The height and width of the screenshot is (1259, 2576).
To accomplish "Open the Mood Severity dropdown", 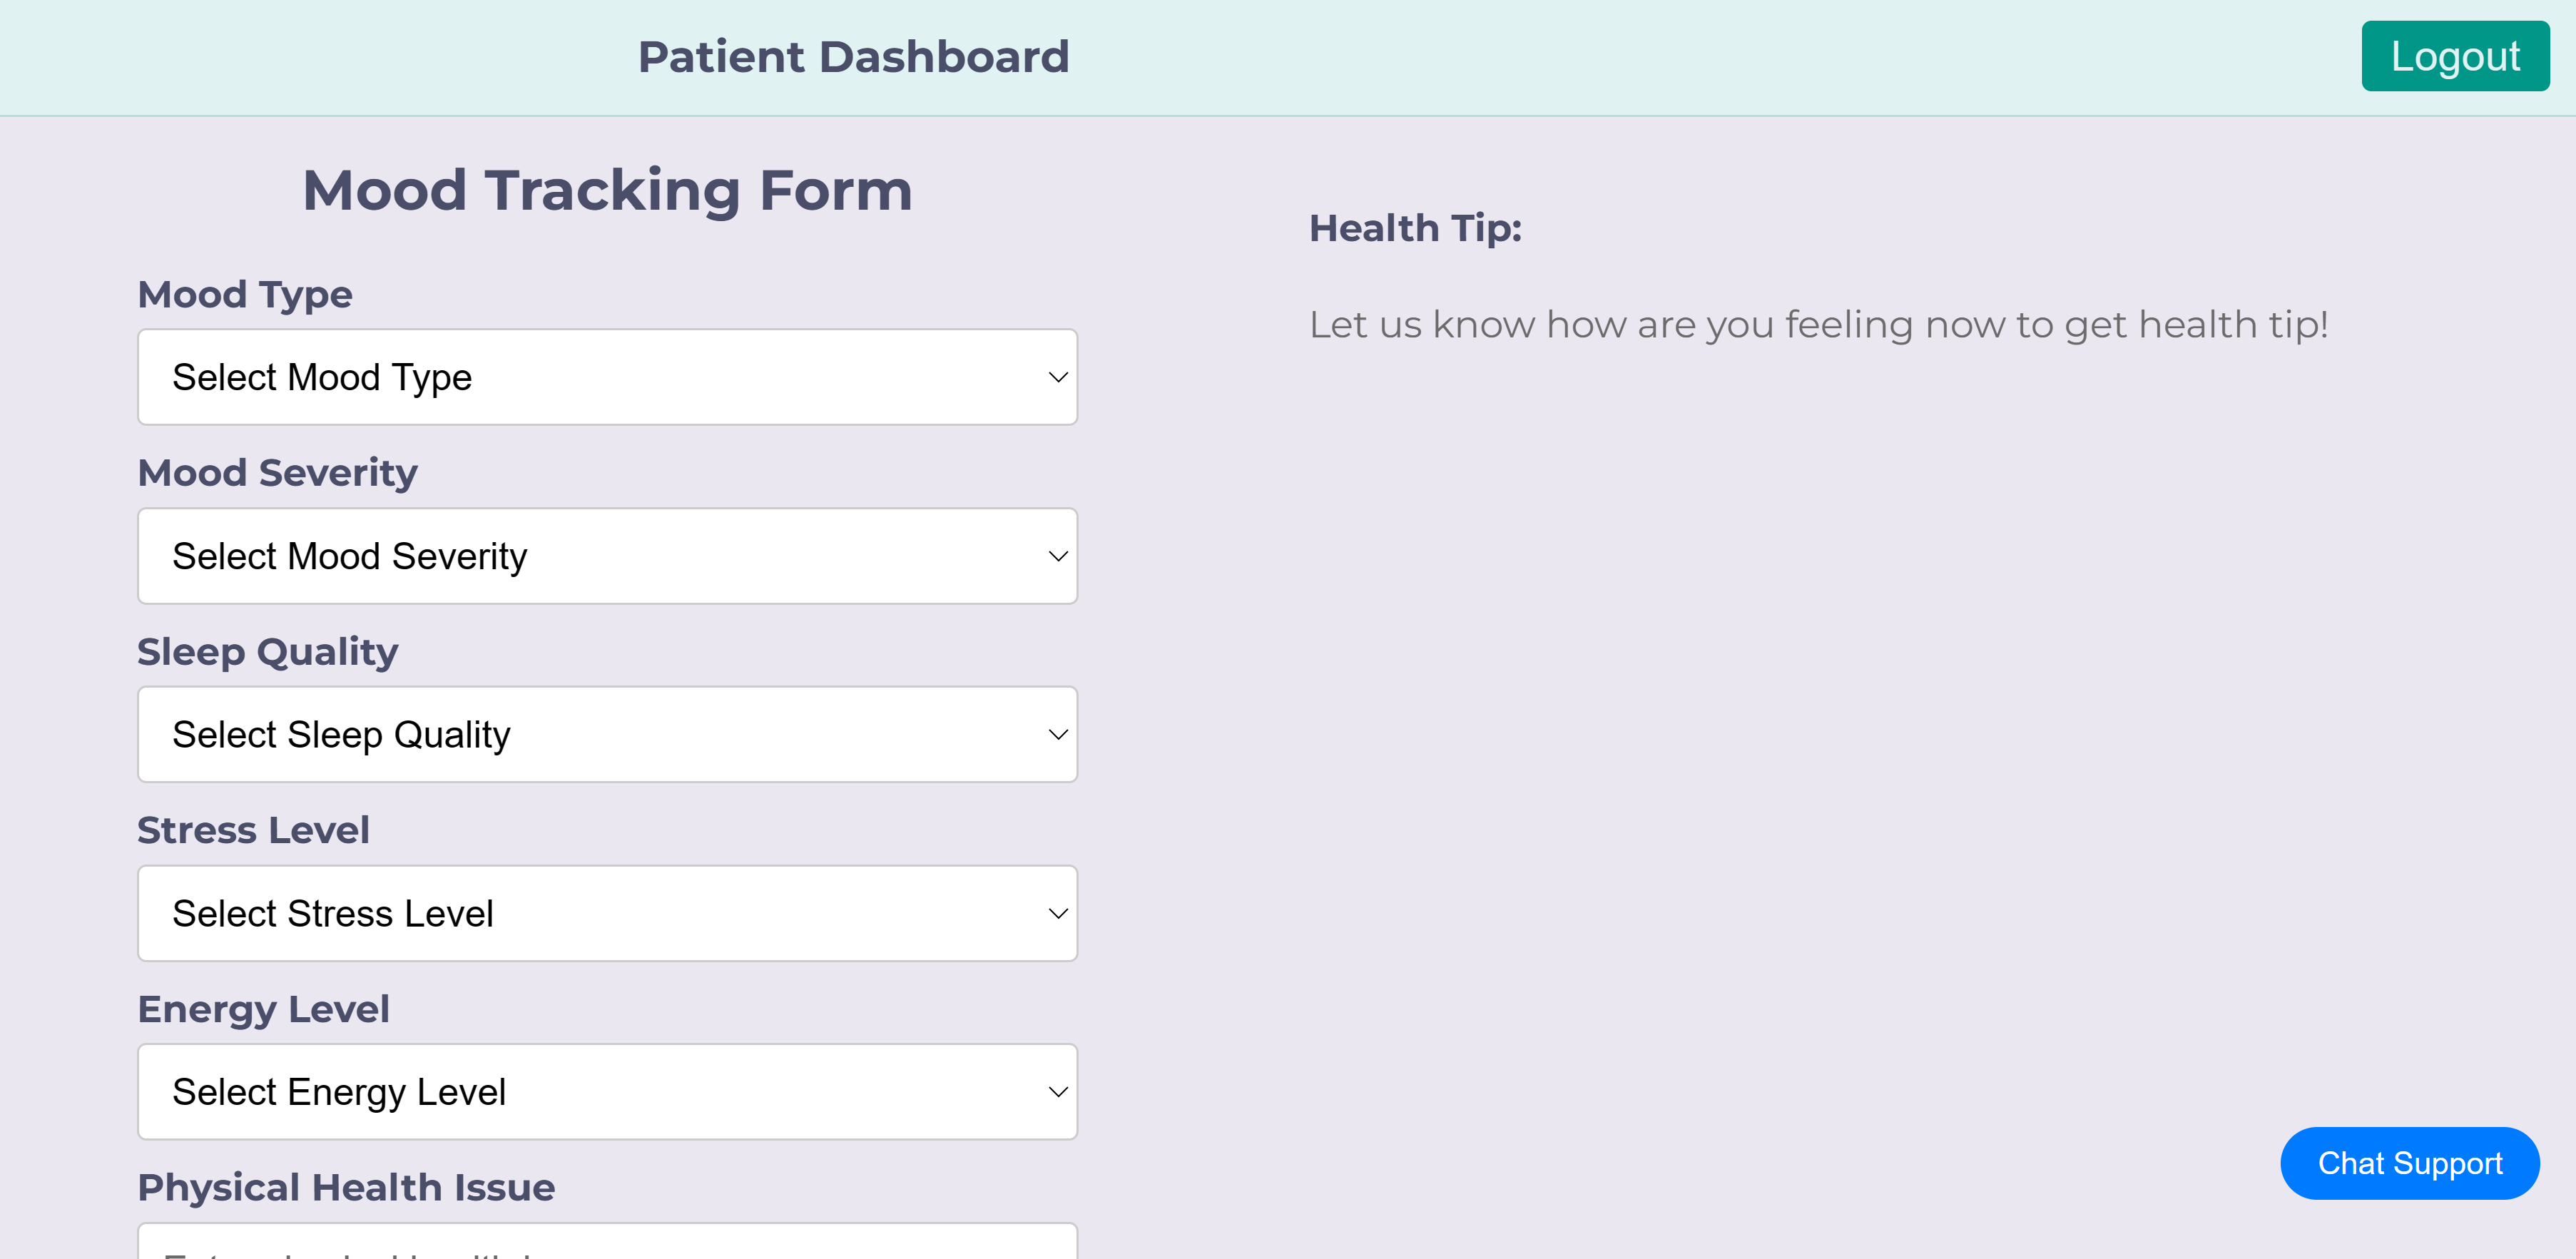I will (607, 556).
